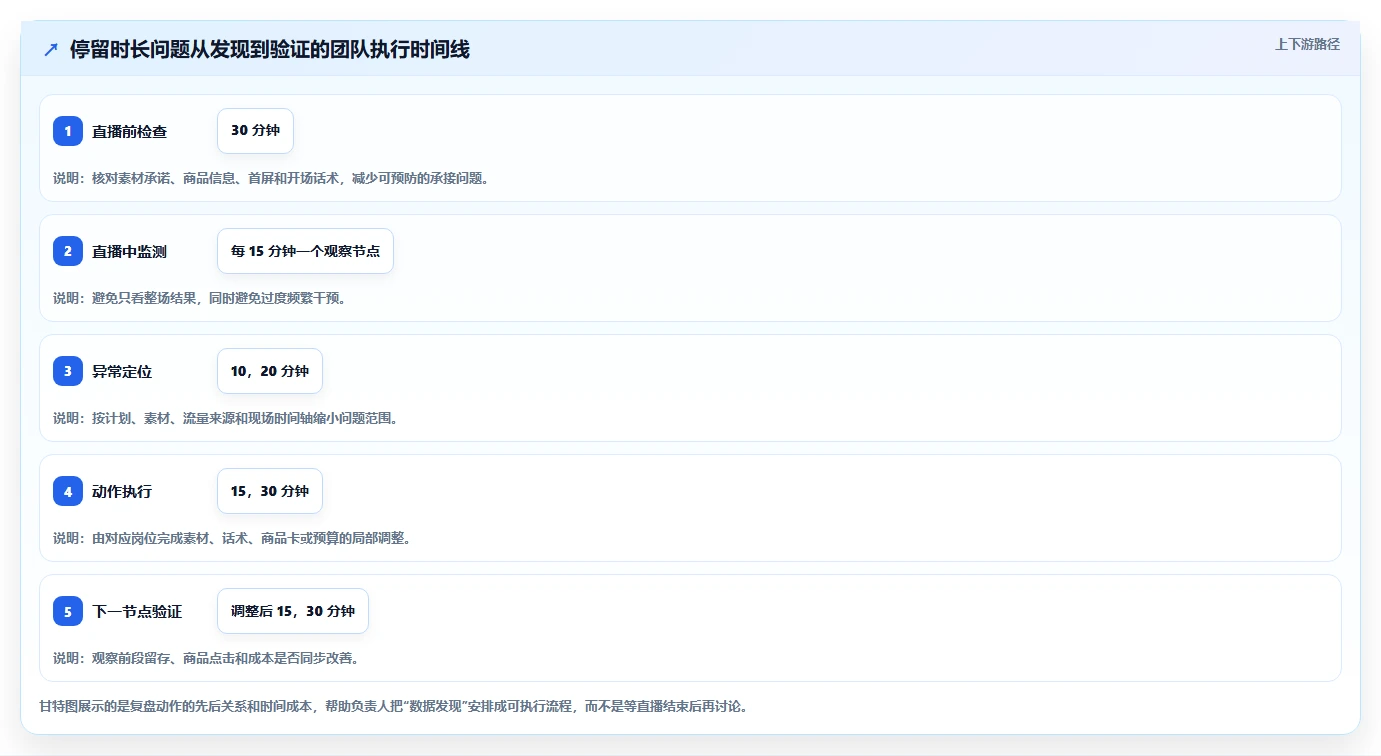Click step number badge 5
The width and height of the screenshot is (1381, 756).
[x=68, y=611]
